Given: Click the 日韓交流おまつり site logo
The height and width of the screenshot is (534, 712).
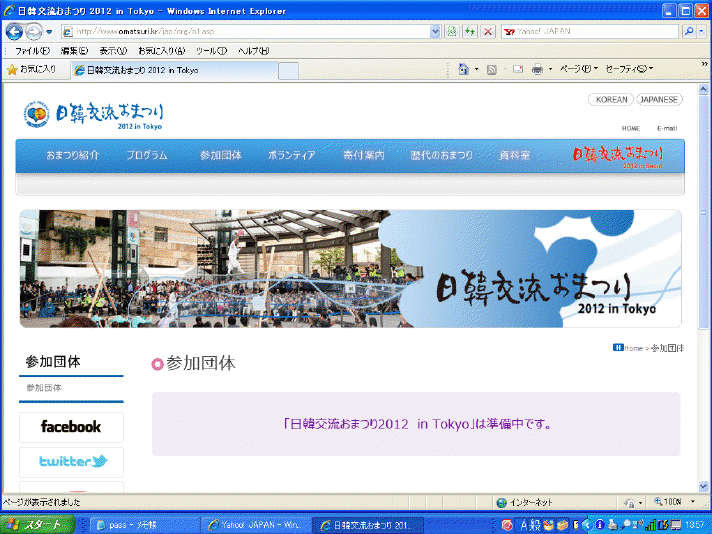Looking at the screenshot, I should point(94,114).
